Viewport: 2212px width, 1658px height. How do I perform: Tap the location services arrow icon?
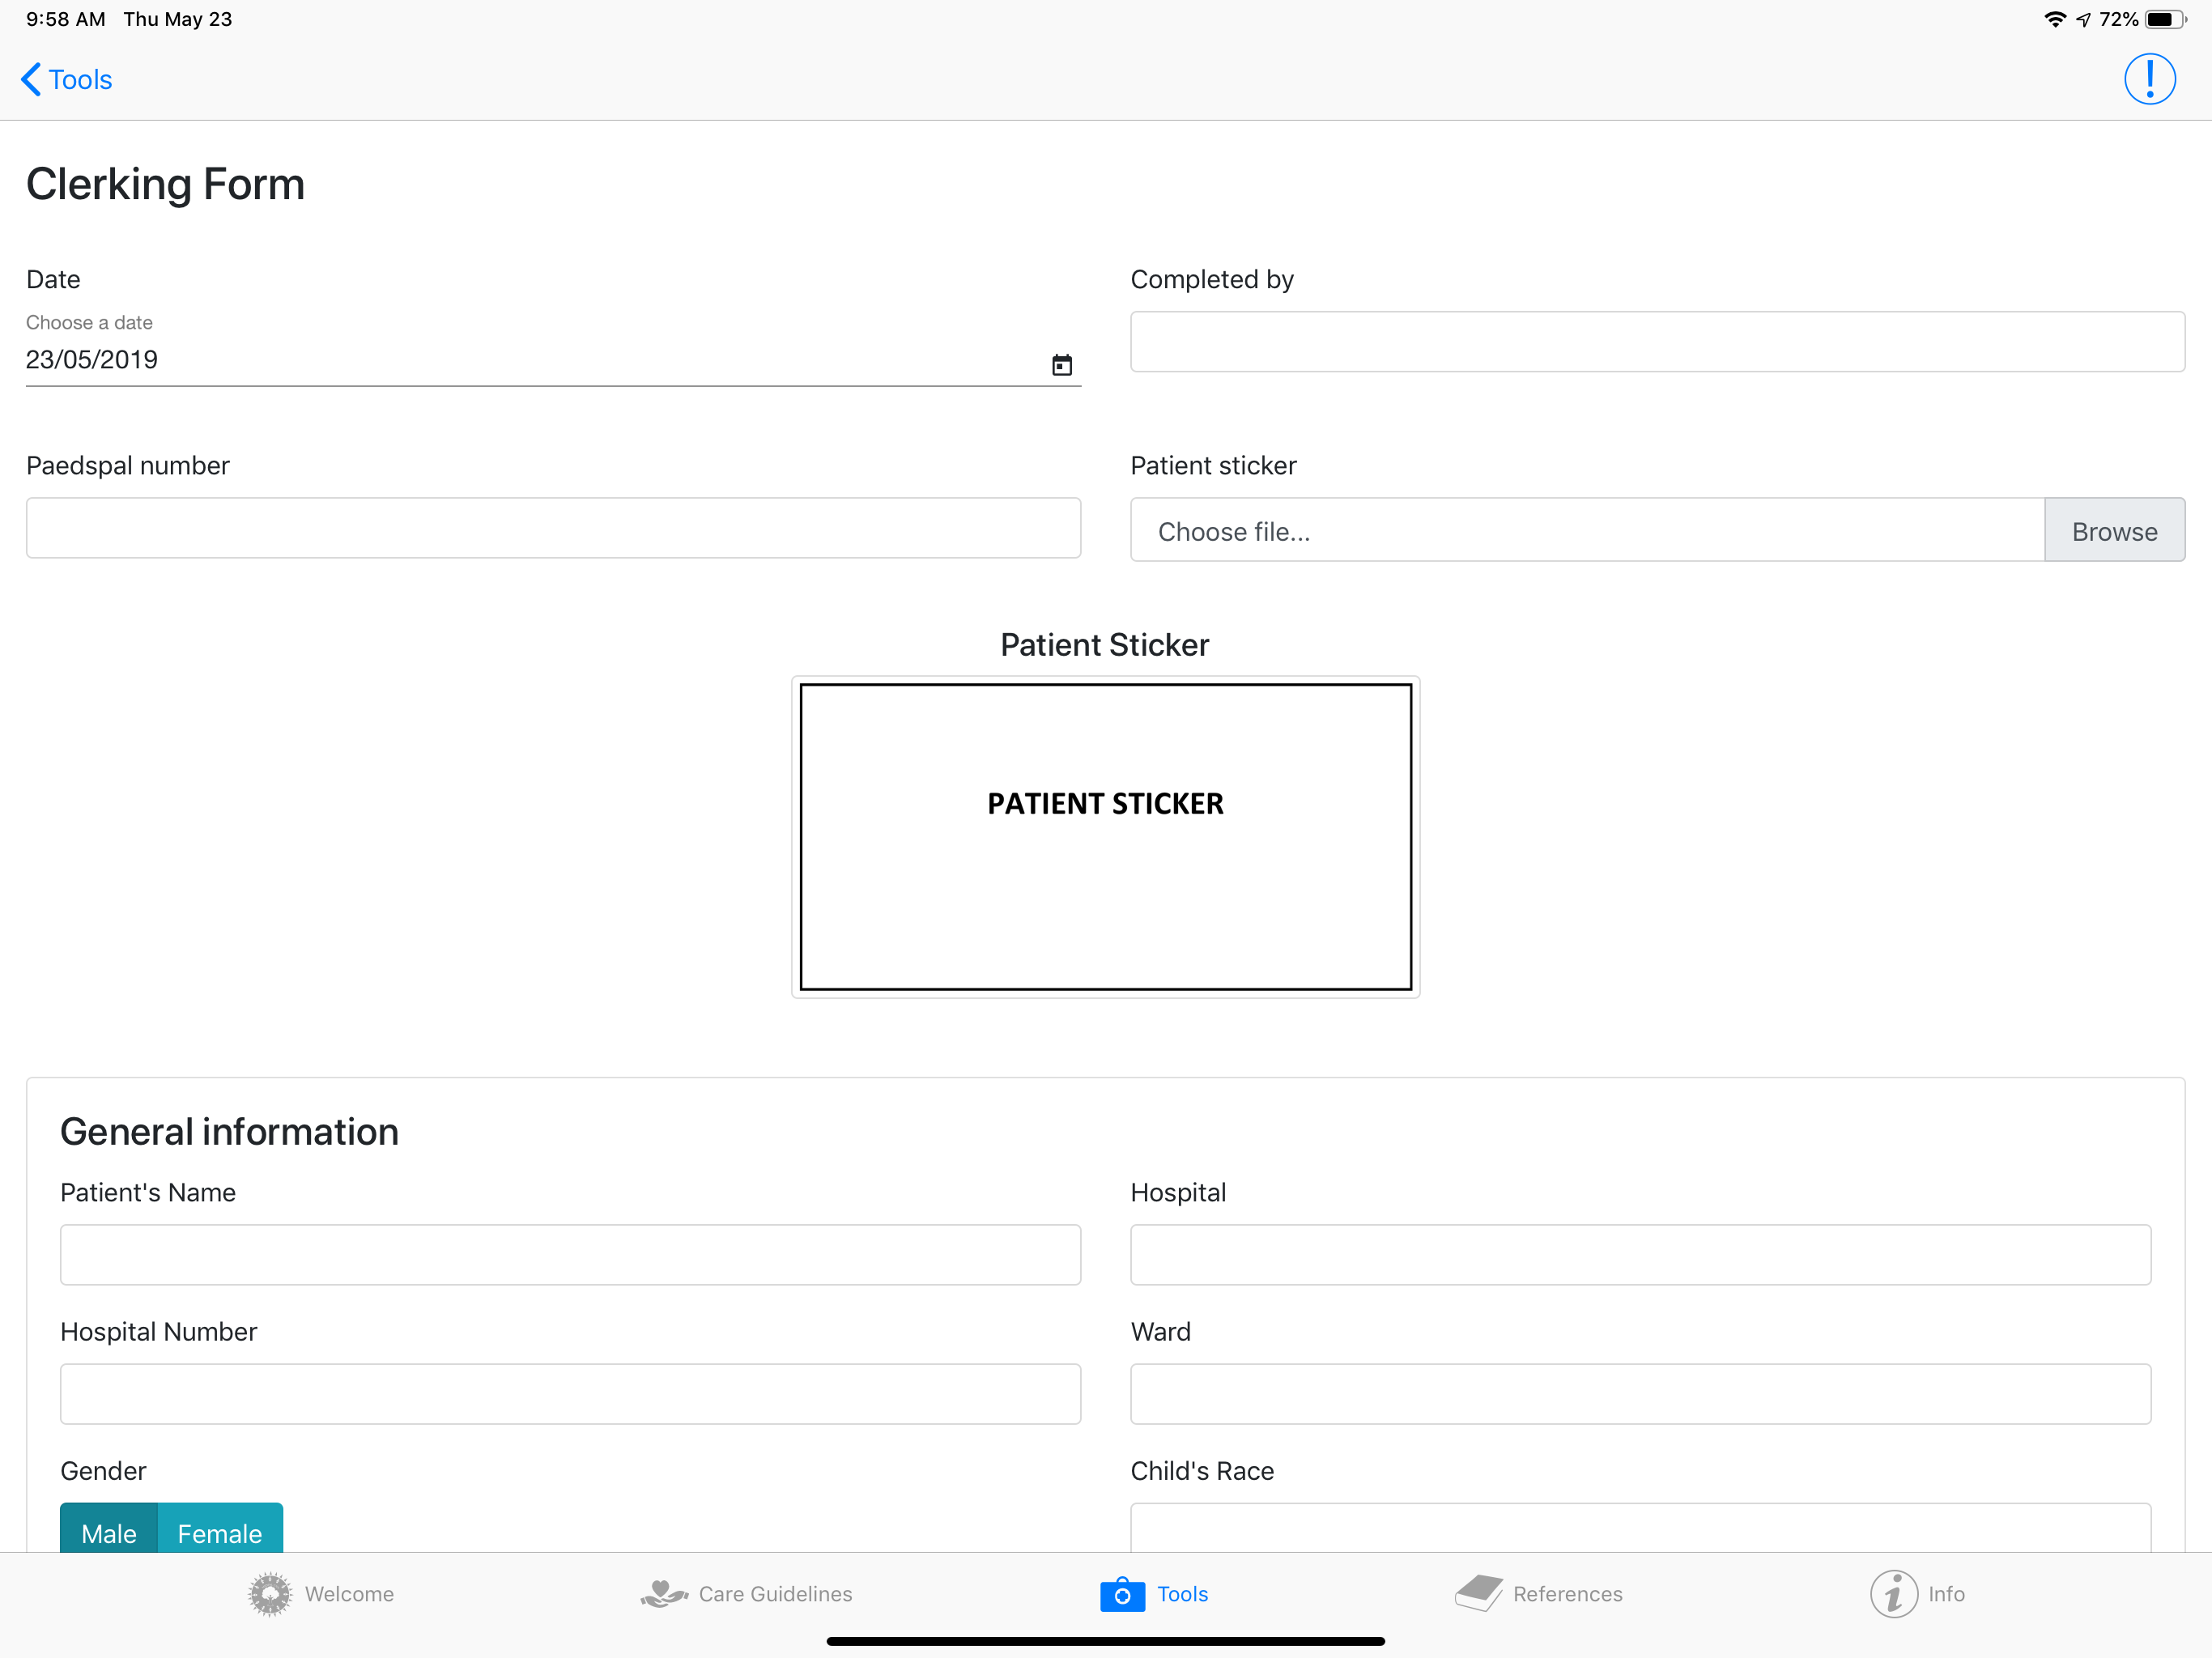click(2083, 19)
